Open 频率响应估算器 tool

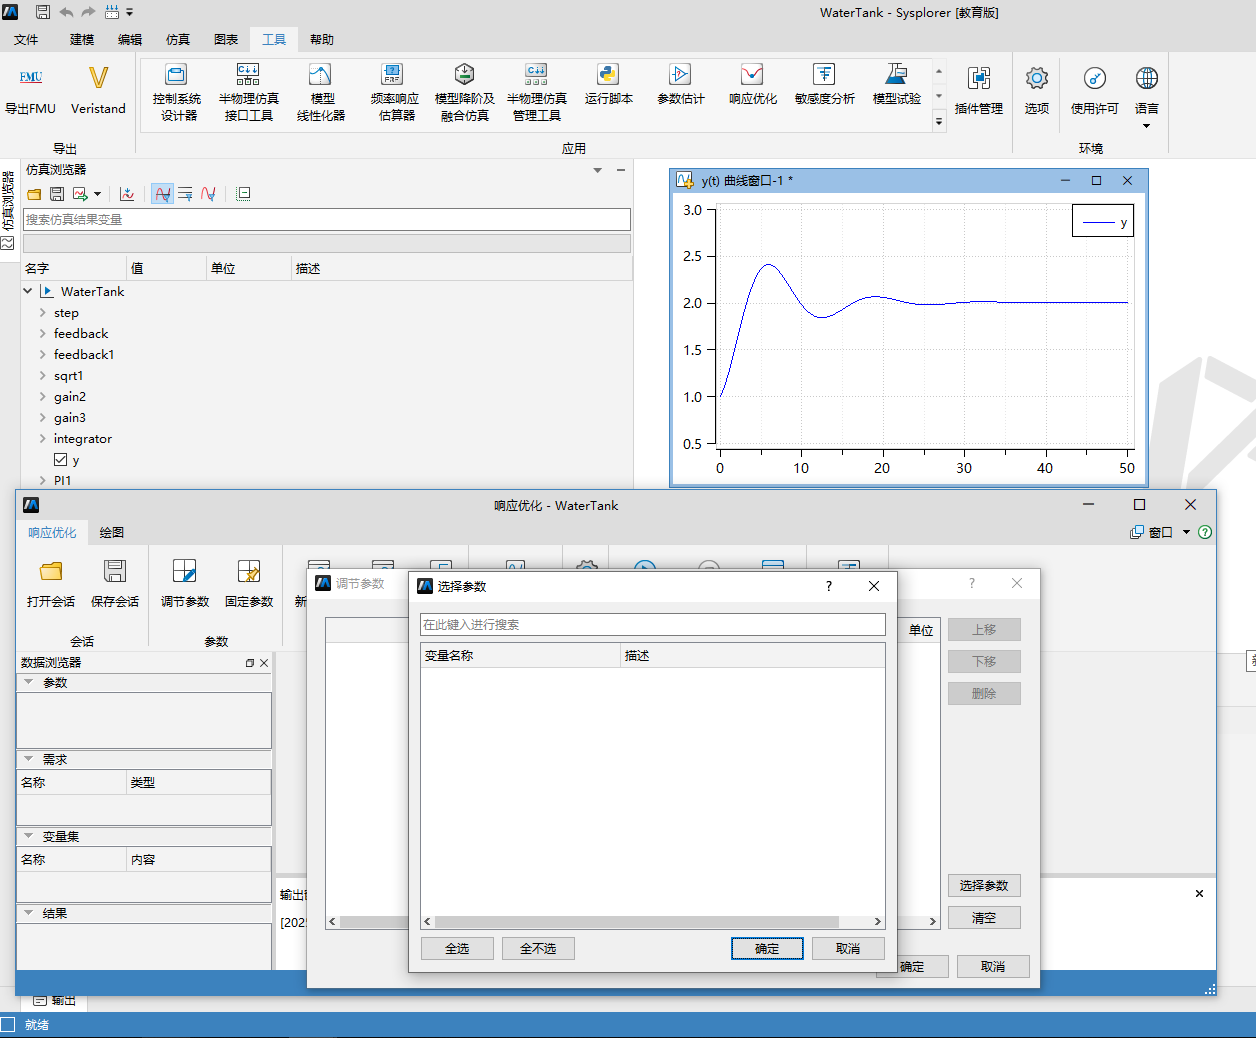pos(394,92)
